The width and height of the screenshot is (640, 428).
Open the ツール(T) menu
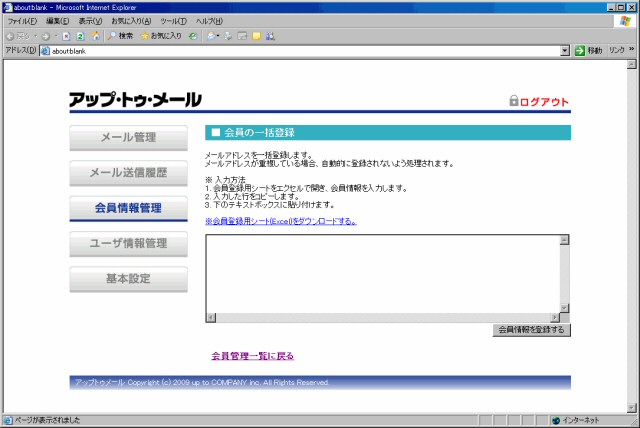point(173,21)
